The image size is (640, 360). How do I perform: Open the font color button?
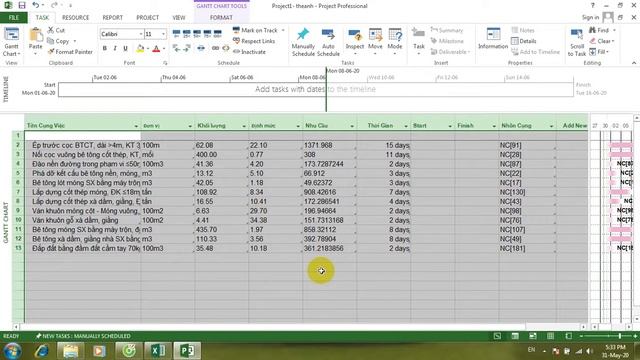click(156, 49)
